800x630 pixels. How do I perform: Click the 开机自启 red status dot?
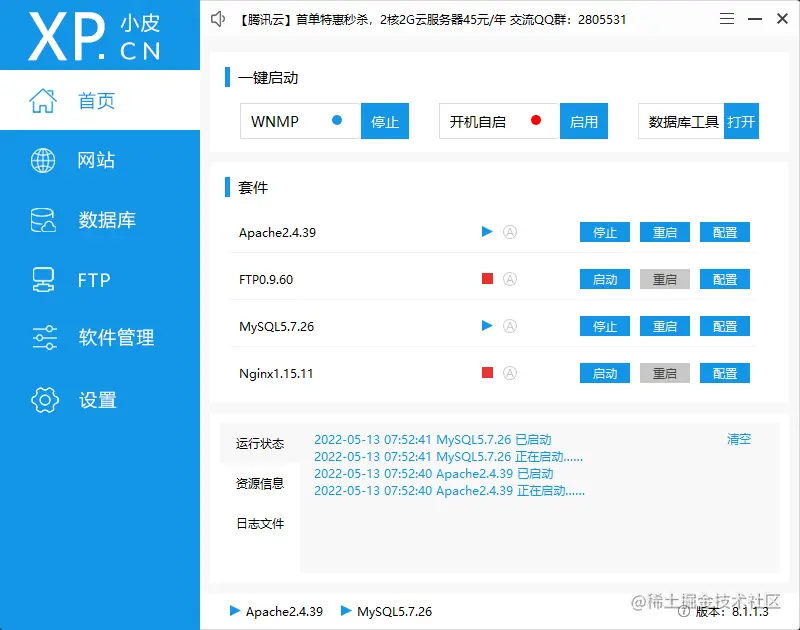coord(536,120)
